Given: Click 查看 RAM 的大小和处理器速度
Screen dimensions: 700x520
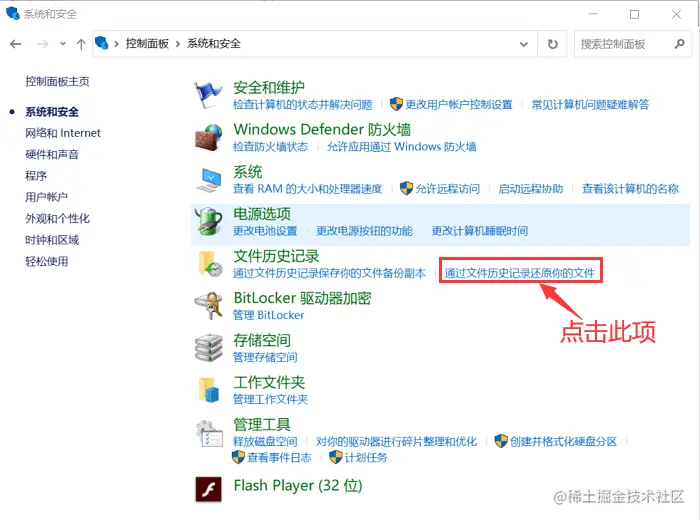Looking at the screenshot, I should coord(308,189).
